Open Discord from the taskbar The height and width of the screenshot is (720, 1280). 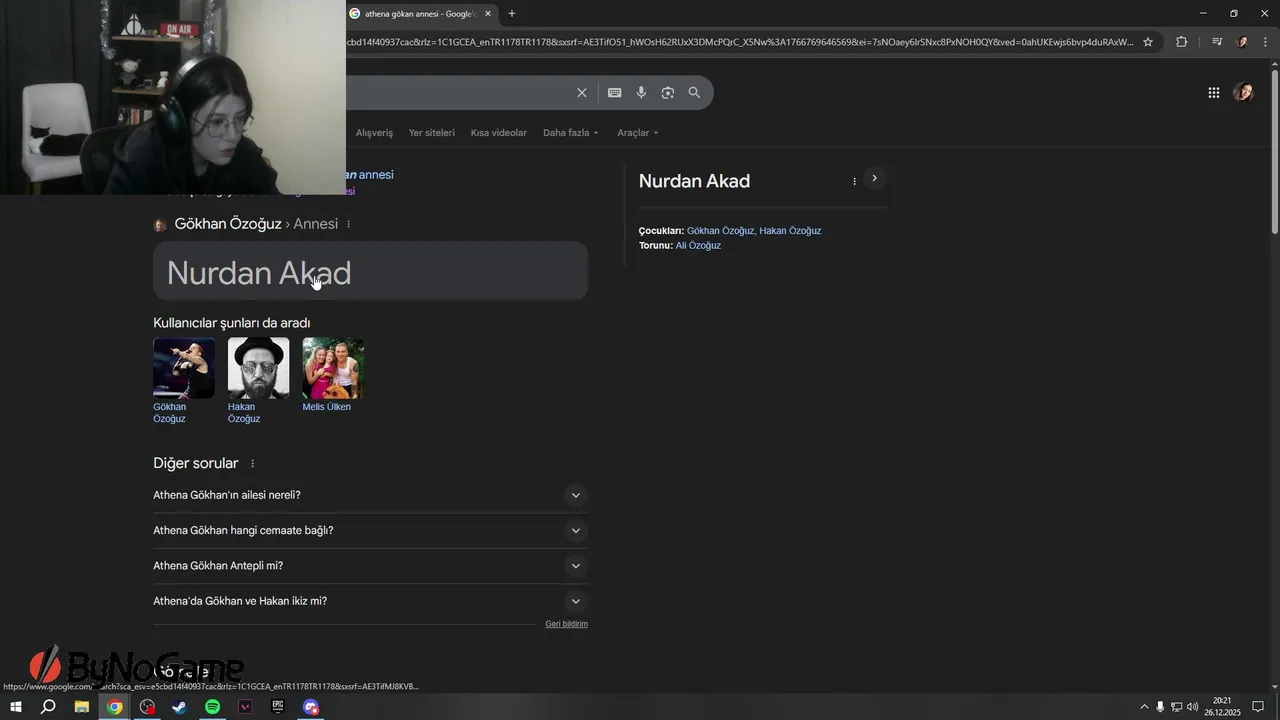(x=311, y=707)
